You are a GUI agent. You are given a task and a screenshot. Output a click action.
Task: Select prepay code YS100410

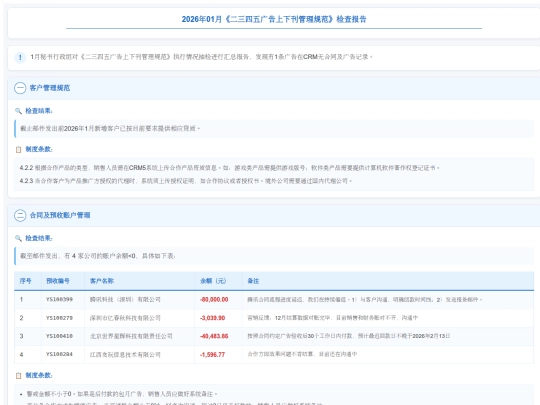[59, 336]
